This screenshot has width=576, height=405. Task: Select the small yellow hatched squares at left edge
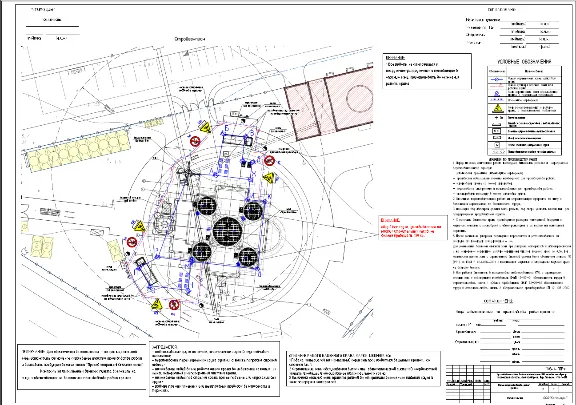(41, 246)
